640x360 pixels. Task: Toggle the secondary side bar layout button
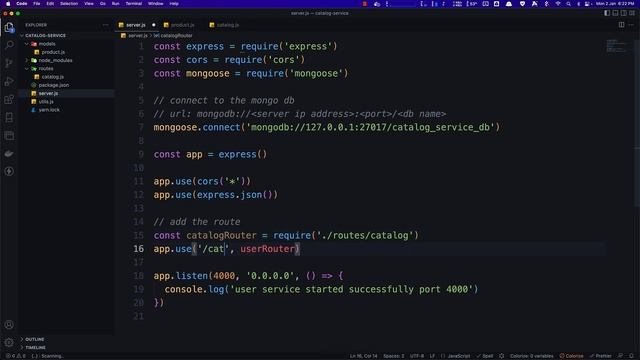click(x=624, y=13)
